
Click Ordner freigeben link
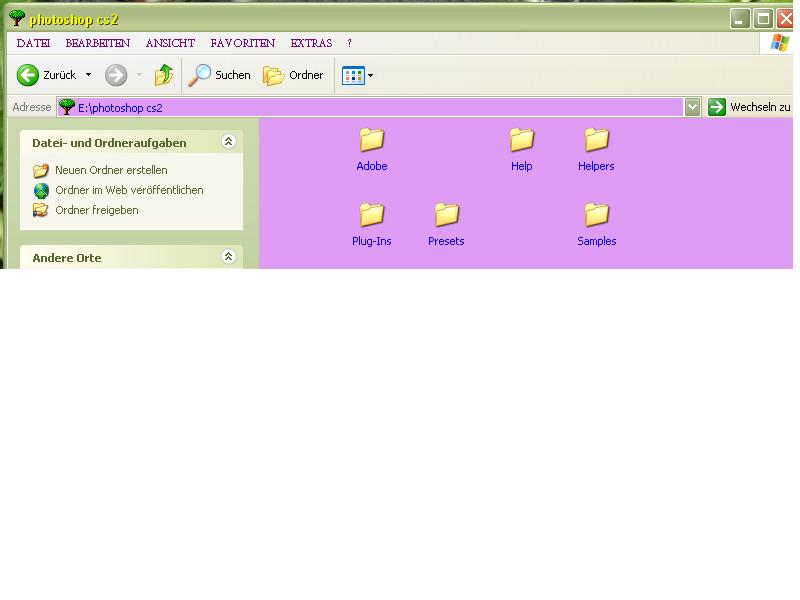point(96,210)
